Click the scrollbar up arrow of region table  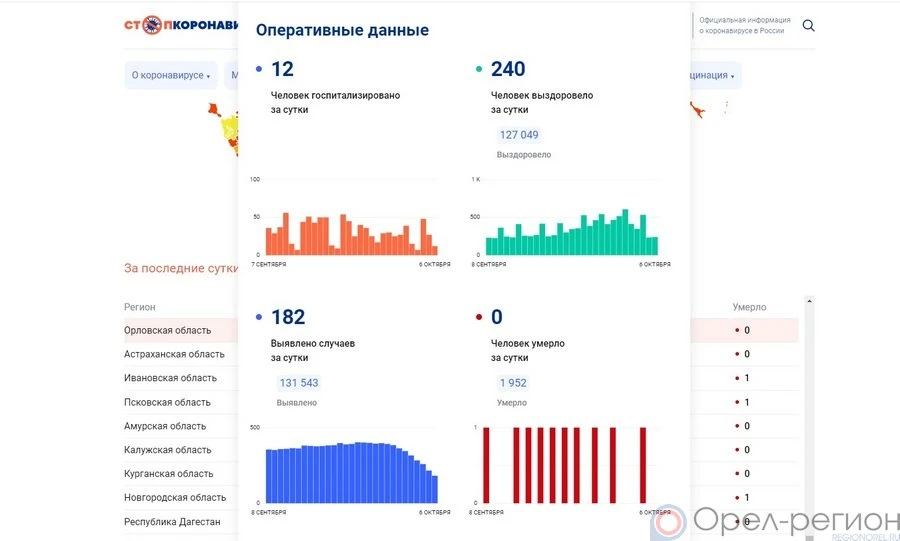pyautogui.click(x=809, y=301)
